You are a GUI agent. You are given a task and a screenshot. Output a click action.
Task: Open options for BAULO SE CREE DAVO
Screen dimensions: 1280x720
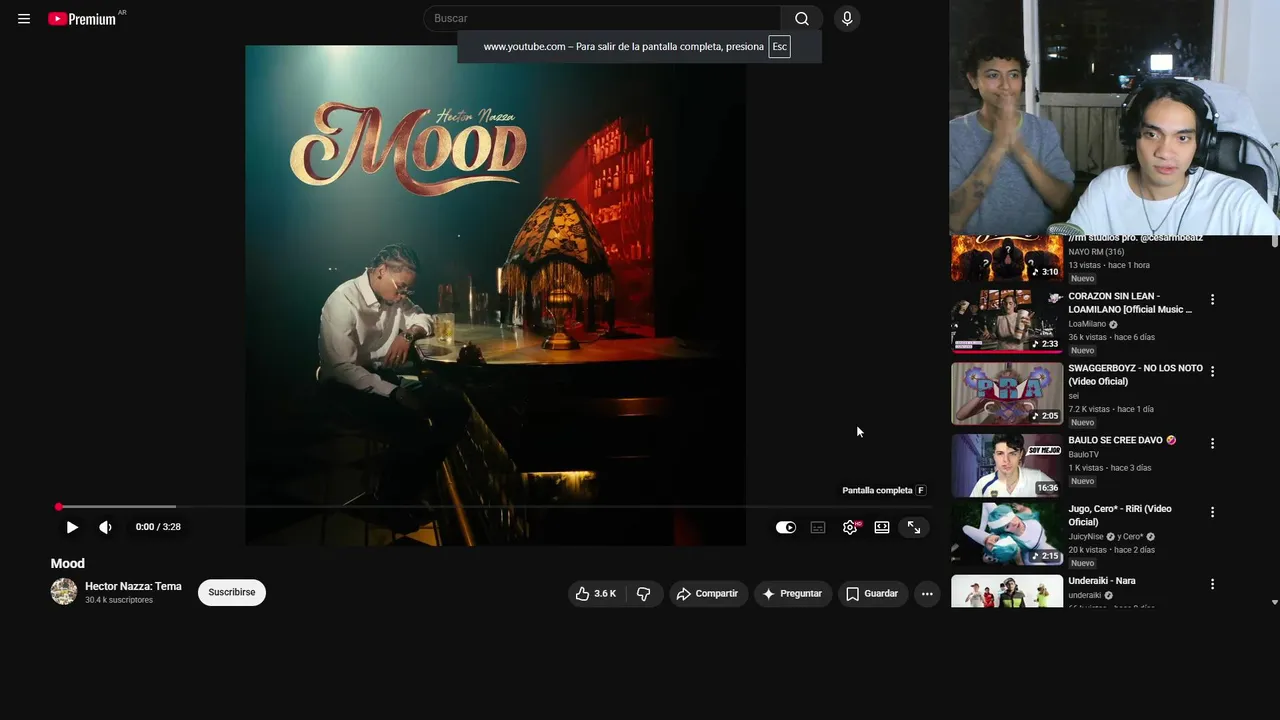(1212, 443)
